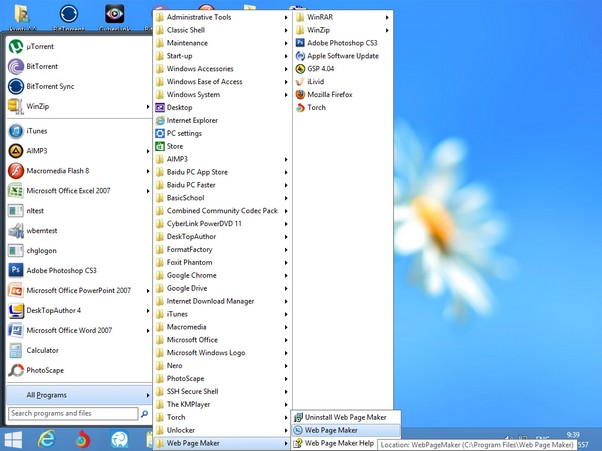Launch Calculator
Image resolution: width=602 pixels, height=451 pixels.
[79, 350]
